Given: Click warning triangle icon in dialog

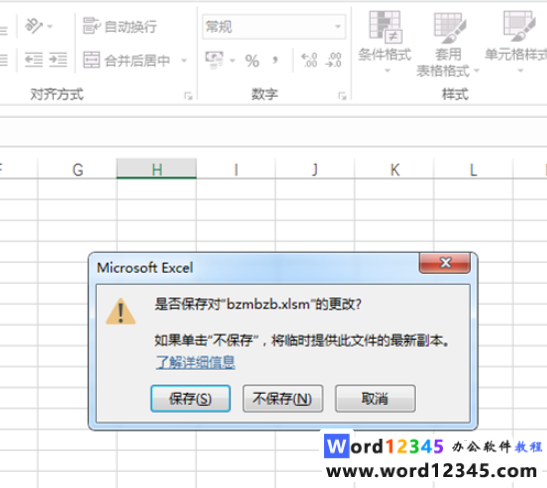Looking at the screenshot, I should pyautogui.click(x=120, y=311).
